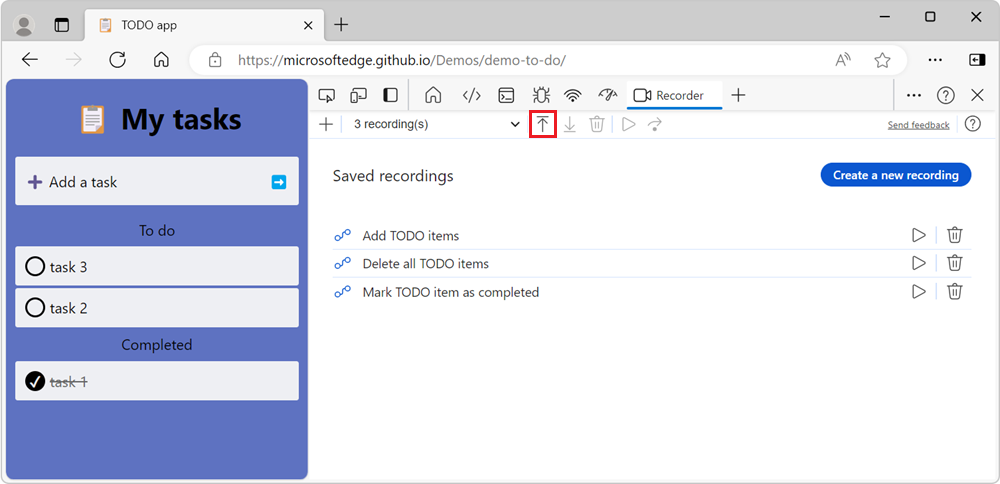Click the Add a task input field
The width and height of the screenshot is (1000, 484).
(157, 182)
